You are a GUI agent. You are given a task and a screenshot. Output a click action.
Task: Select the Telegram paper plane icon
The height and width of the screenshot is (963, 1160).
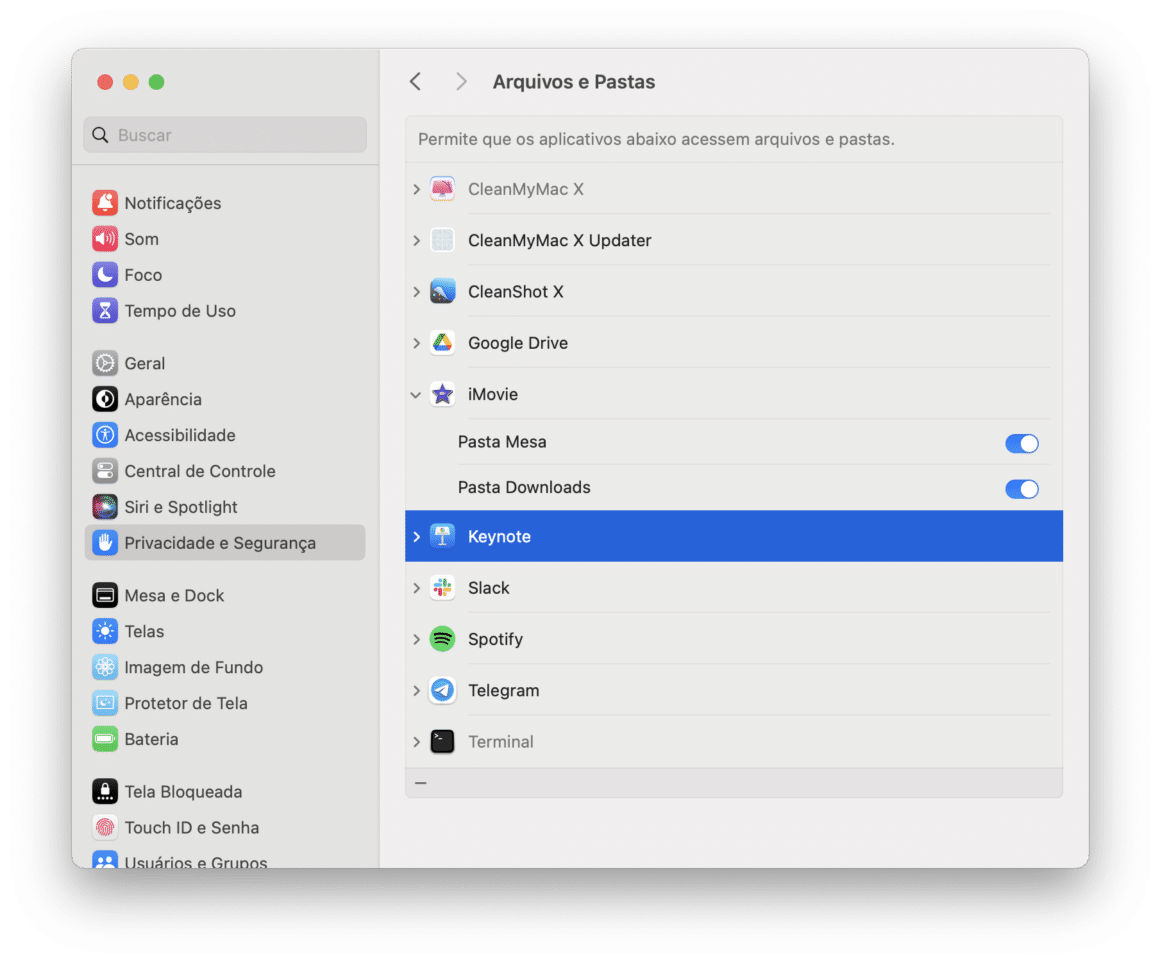(x=442, y=690)
